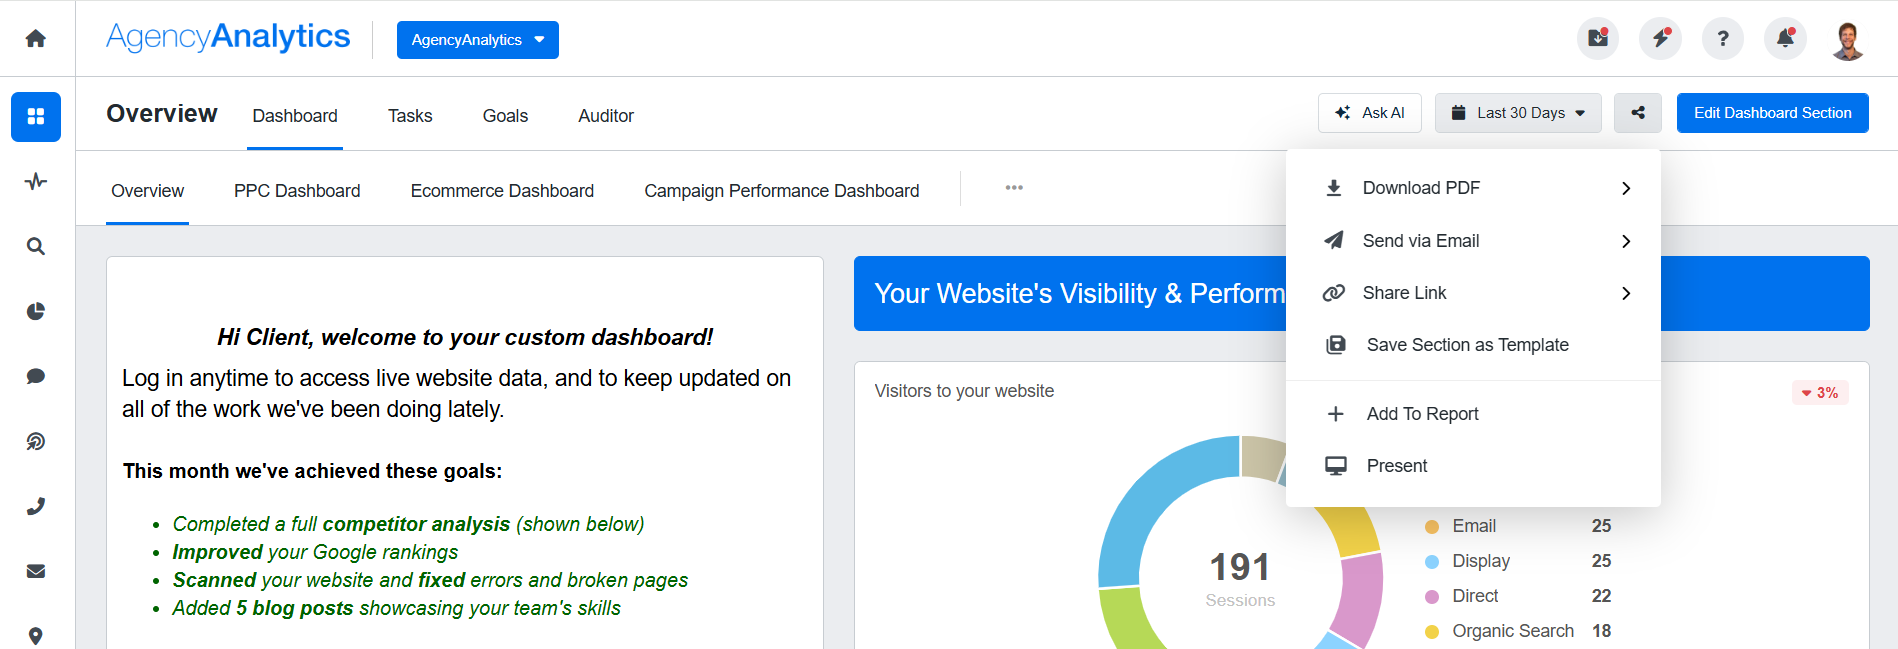This screenshot has width=1898, height=649.
Task: Select the PPC Dashboard section tab
Action: point(297,191)
